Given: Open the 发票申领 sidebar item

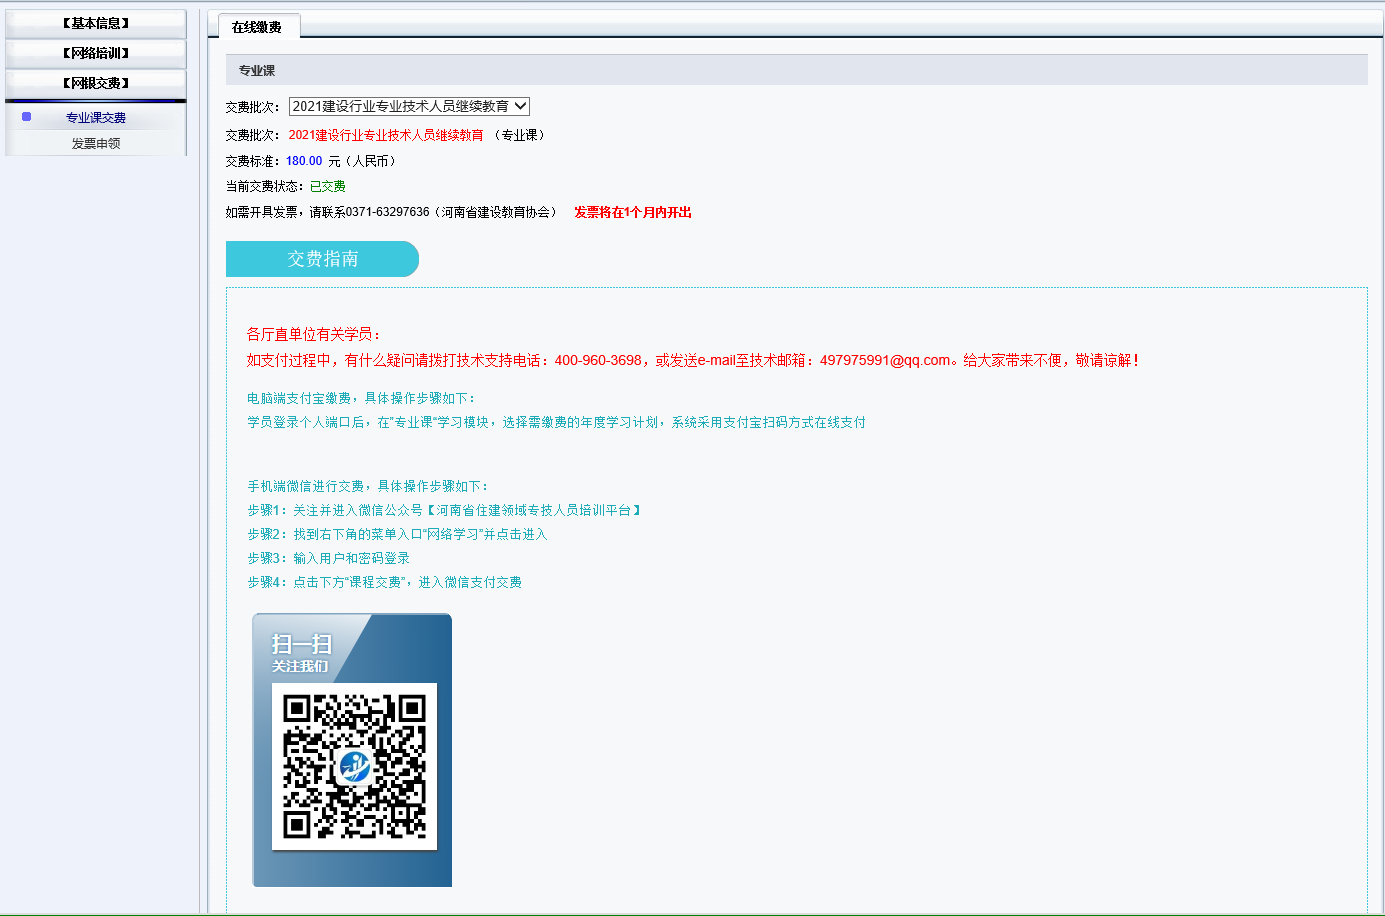Looking at the screenshot, I should tap(96, 144).
